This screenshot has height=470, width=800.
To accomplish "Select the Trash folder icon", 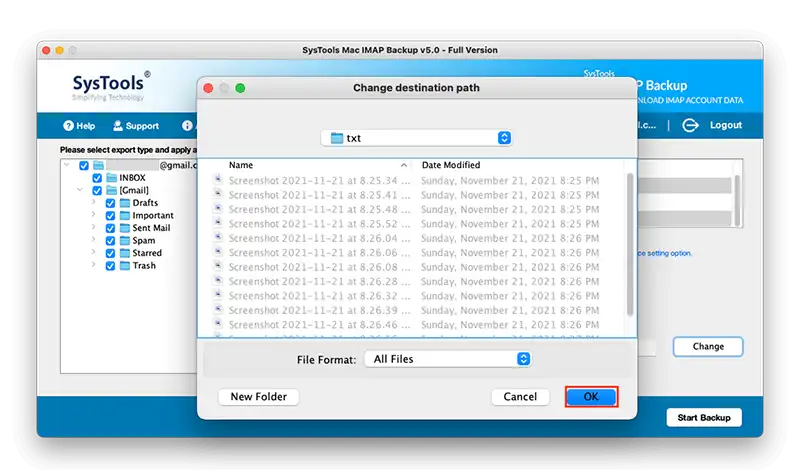I will coord(125,265).
